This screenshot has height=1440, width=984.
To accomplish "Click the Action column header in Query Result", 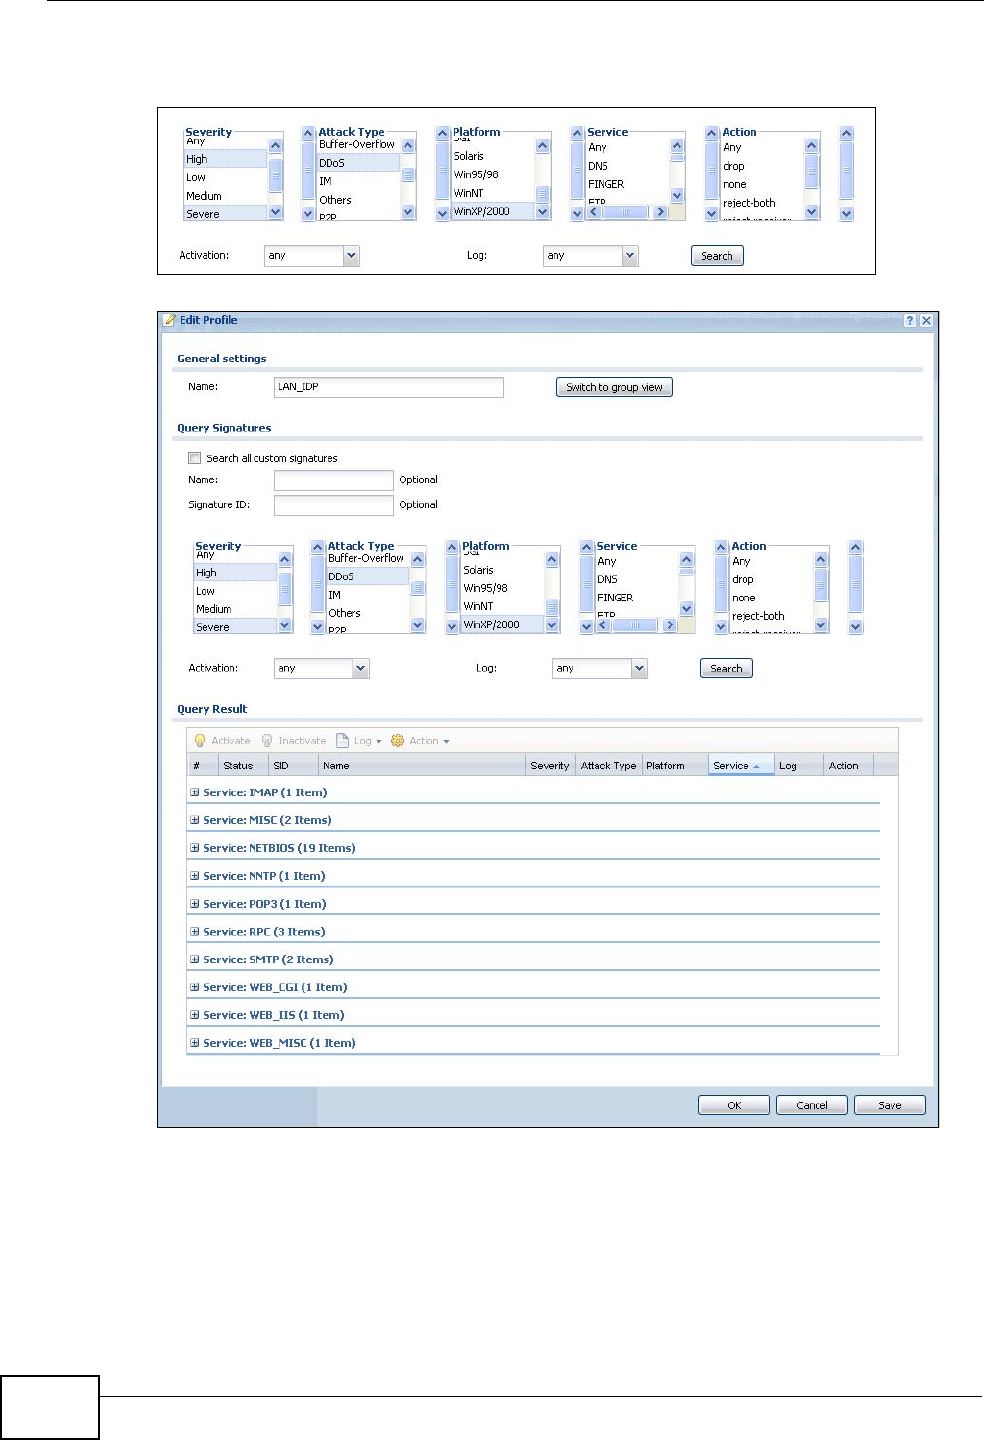I will click(848, 765).
